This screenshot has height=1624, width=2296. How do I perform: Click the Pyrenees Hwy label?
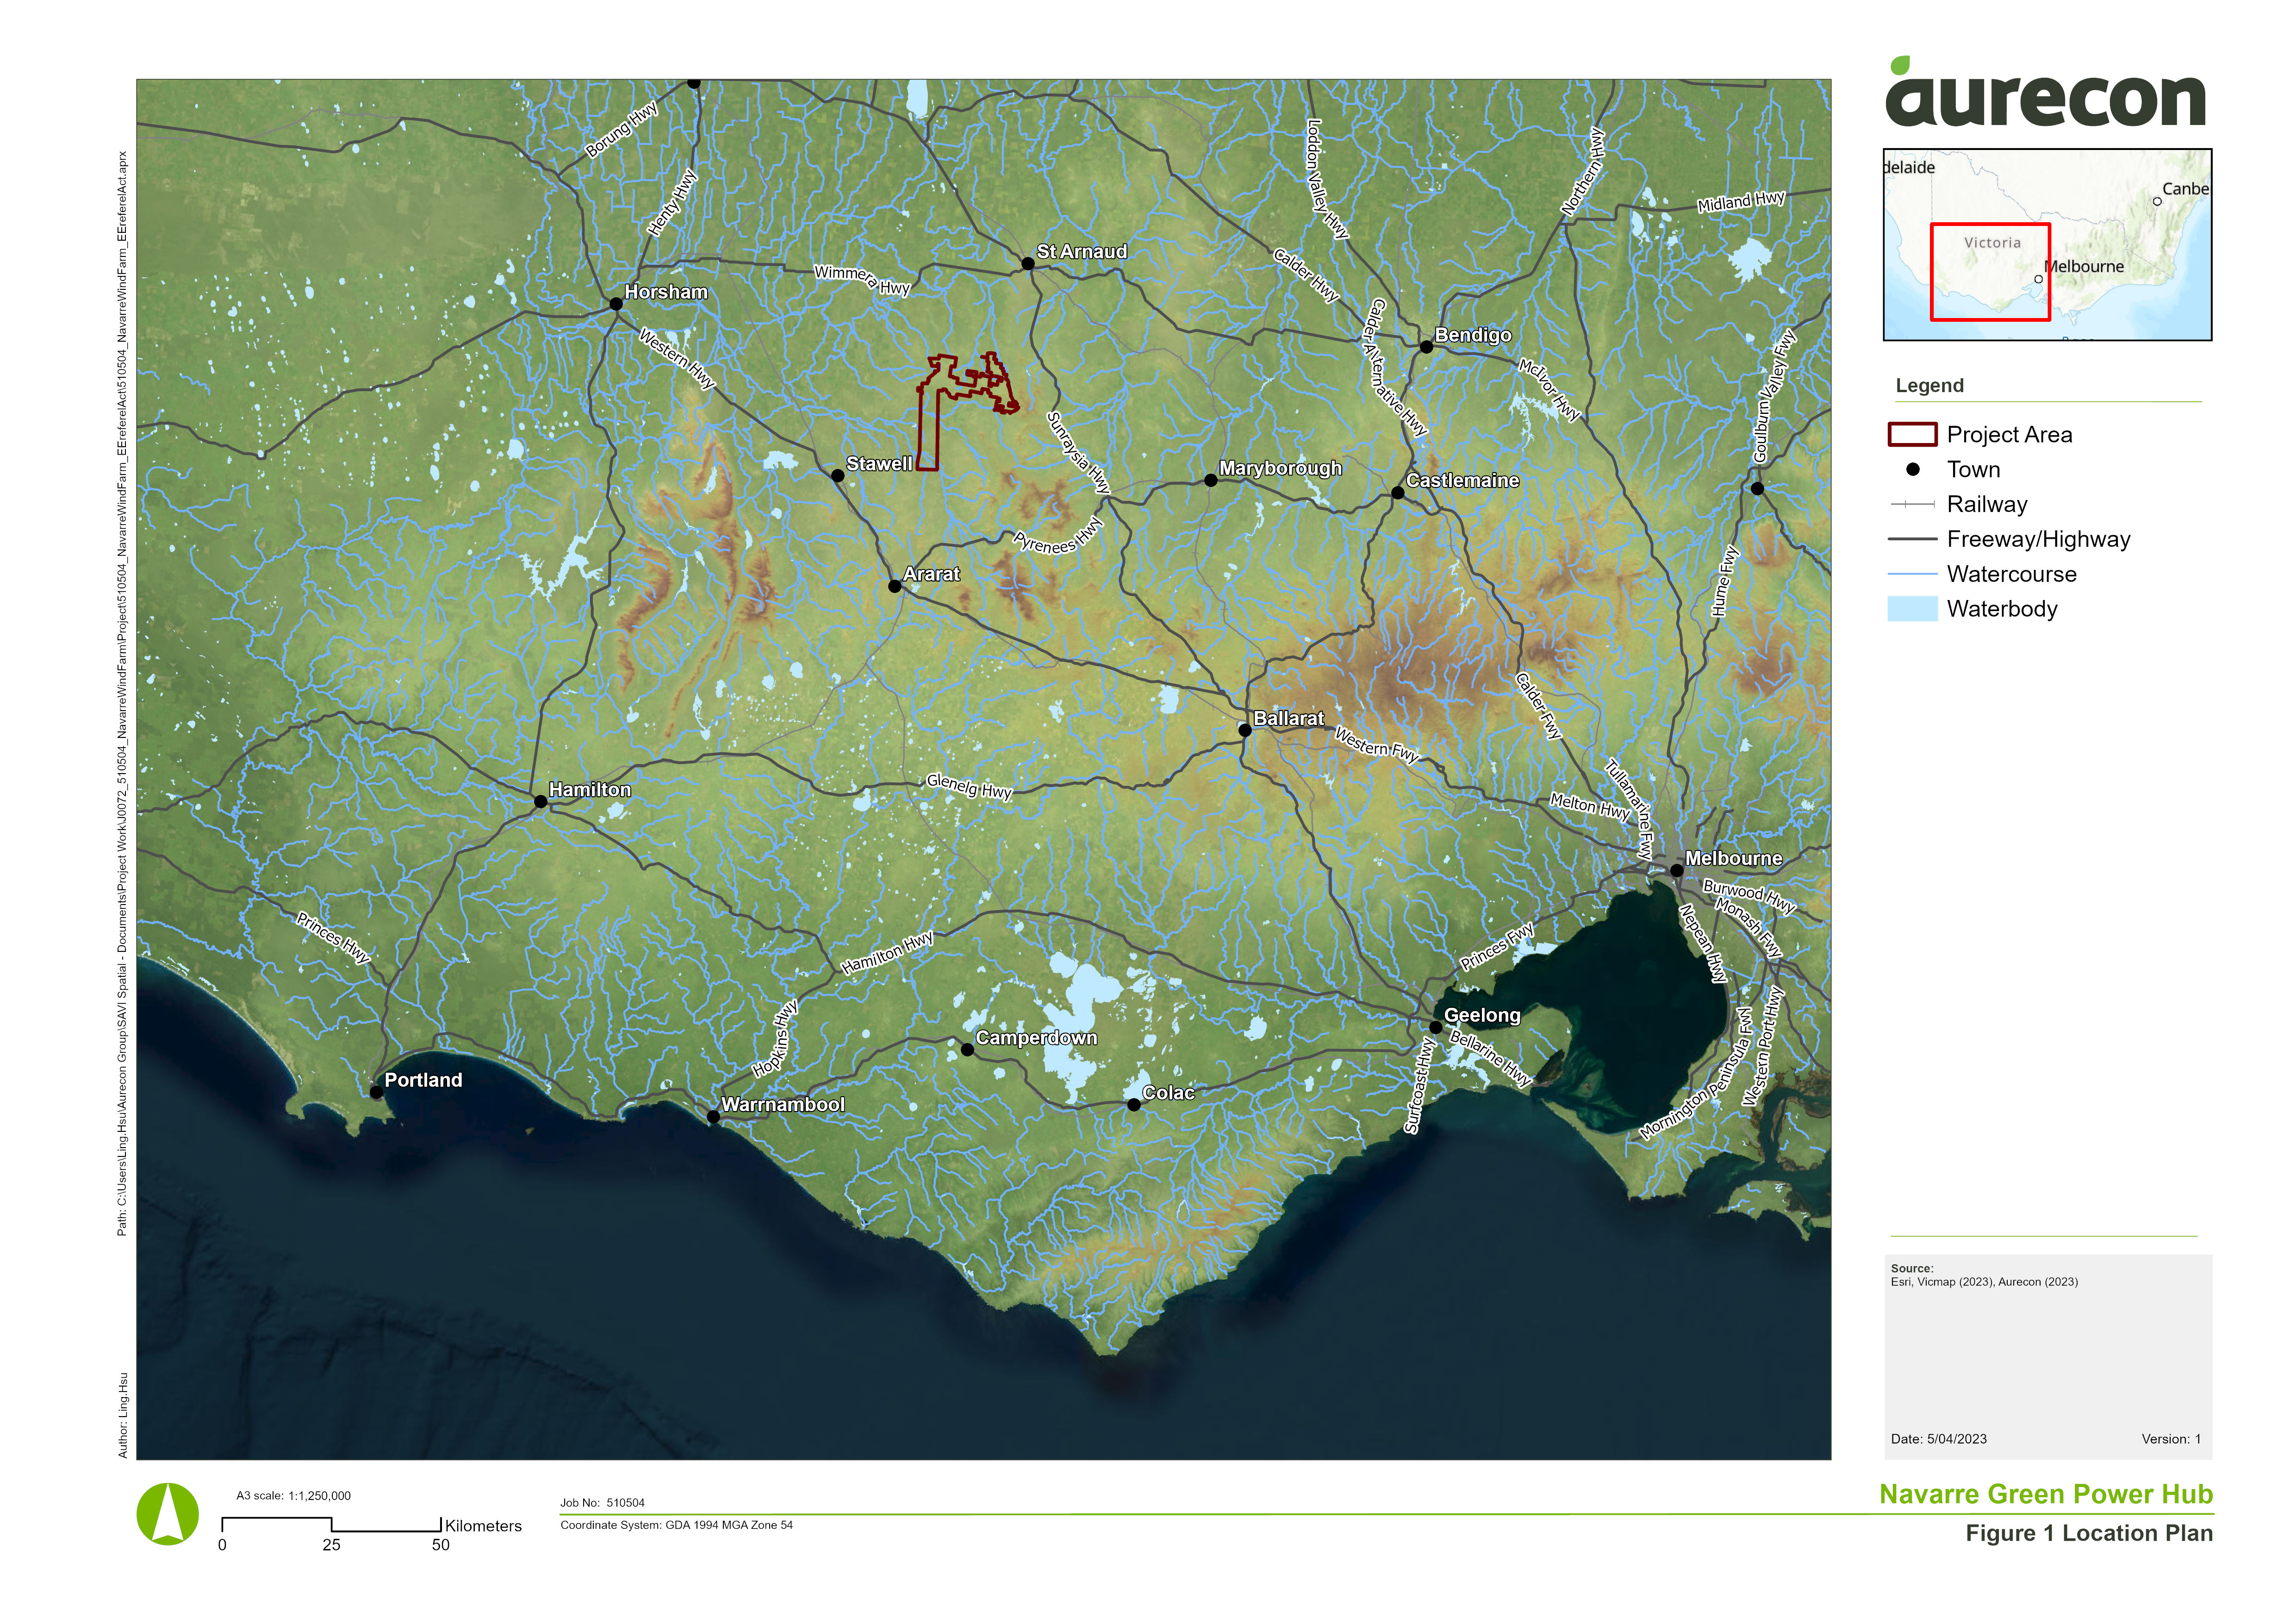pos(1058,537)
